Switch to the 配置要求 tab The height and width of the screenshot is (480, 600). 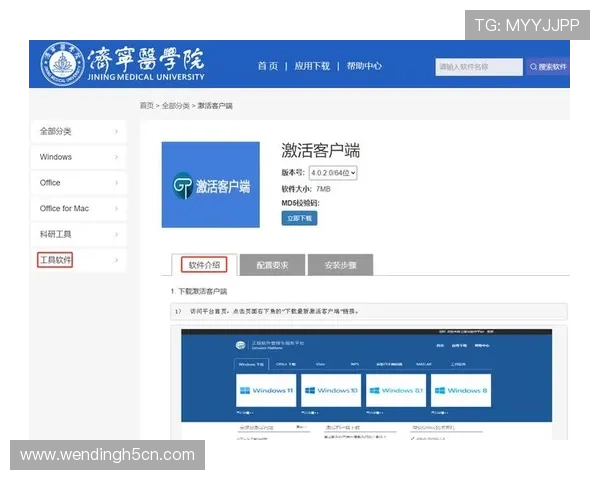272,265
